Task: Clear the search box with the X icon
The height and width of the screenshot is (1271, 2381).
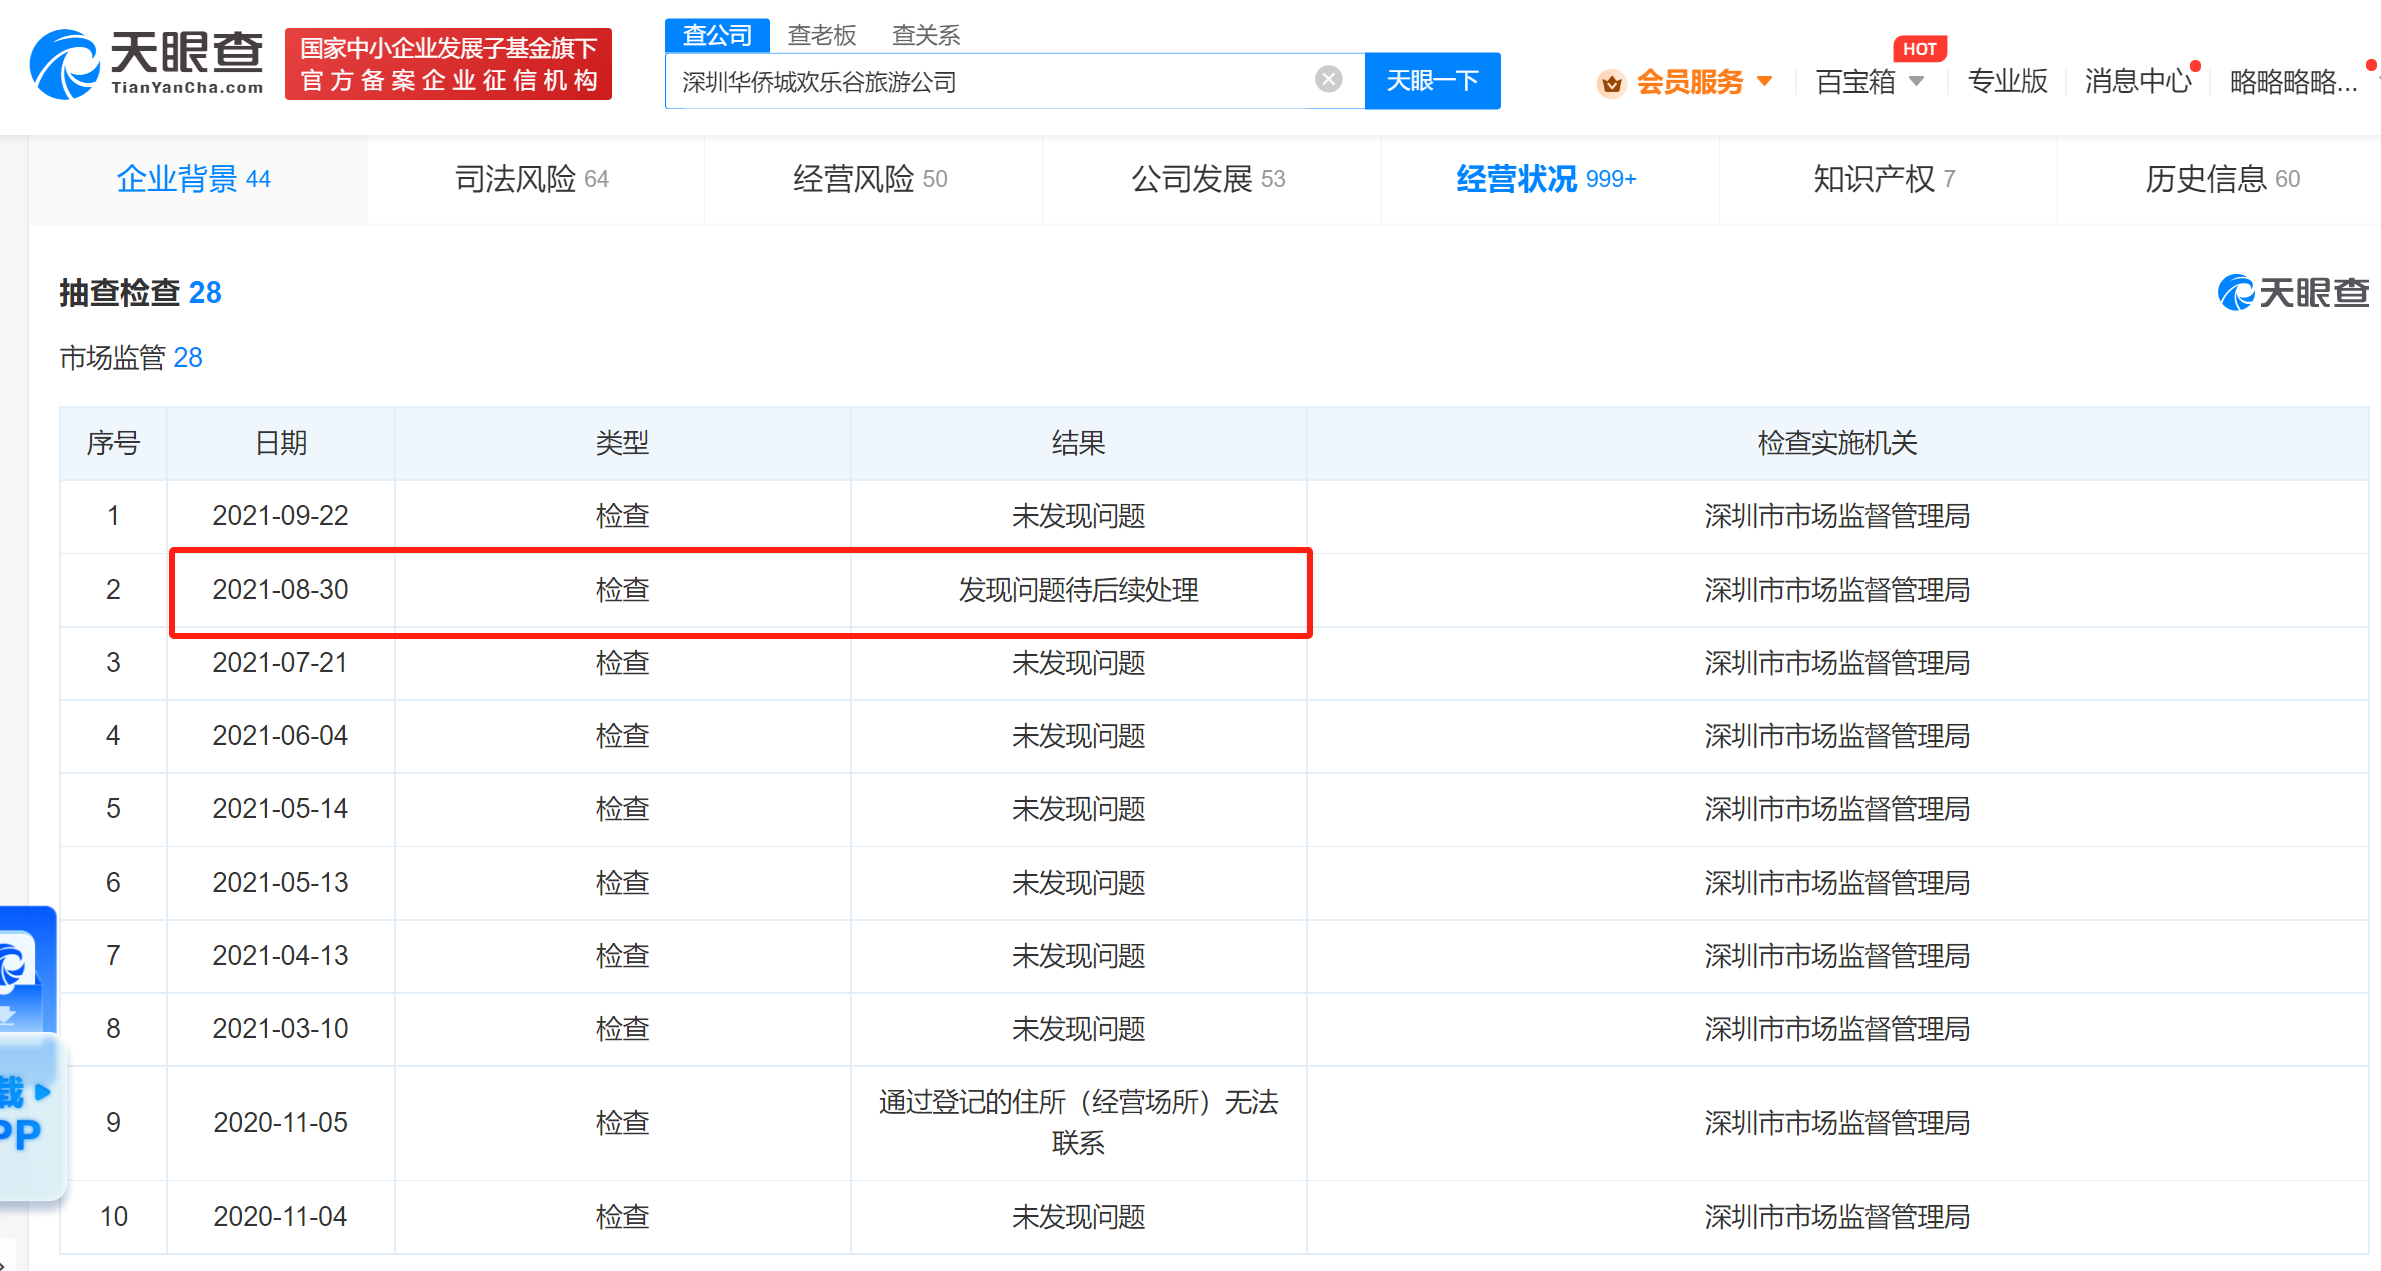Action: pos(1328,79)
